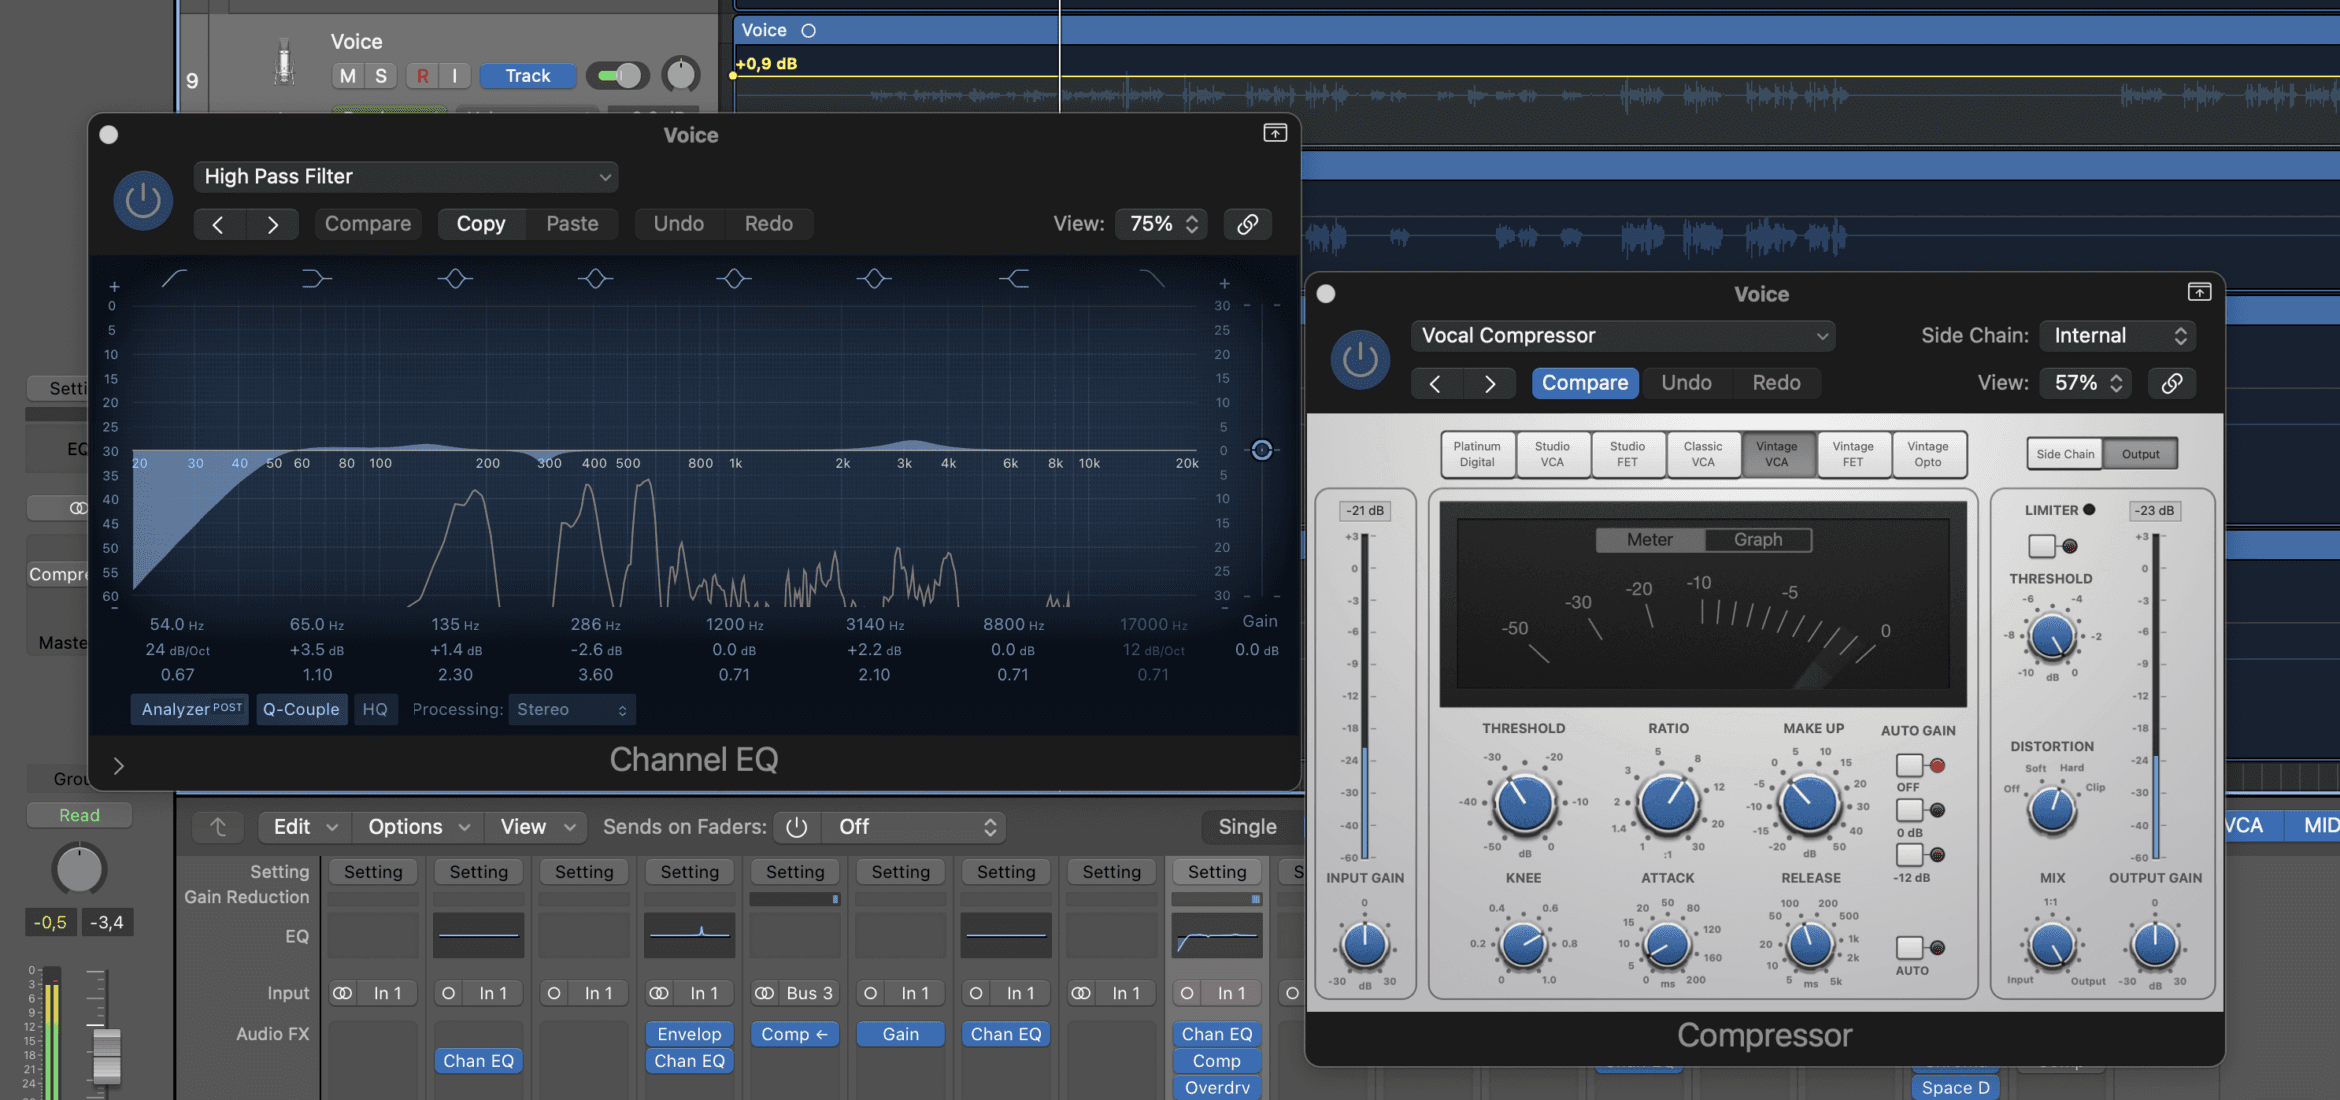Click the compressor Ratio knob
The image size is (2340, 1100).
pyautogui.click(x=1667, y=803)
